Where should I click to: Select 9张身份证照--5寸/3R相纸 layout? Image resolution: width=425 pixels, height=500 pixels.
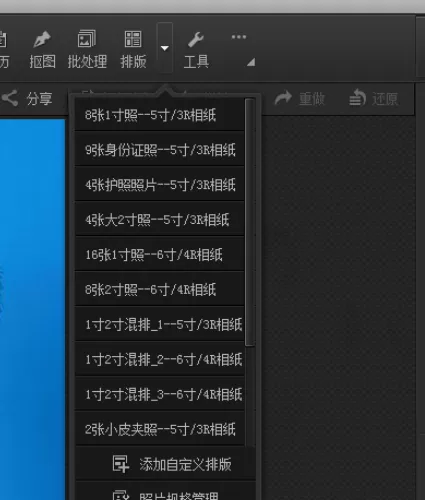click(160, 150)
